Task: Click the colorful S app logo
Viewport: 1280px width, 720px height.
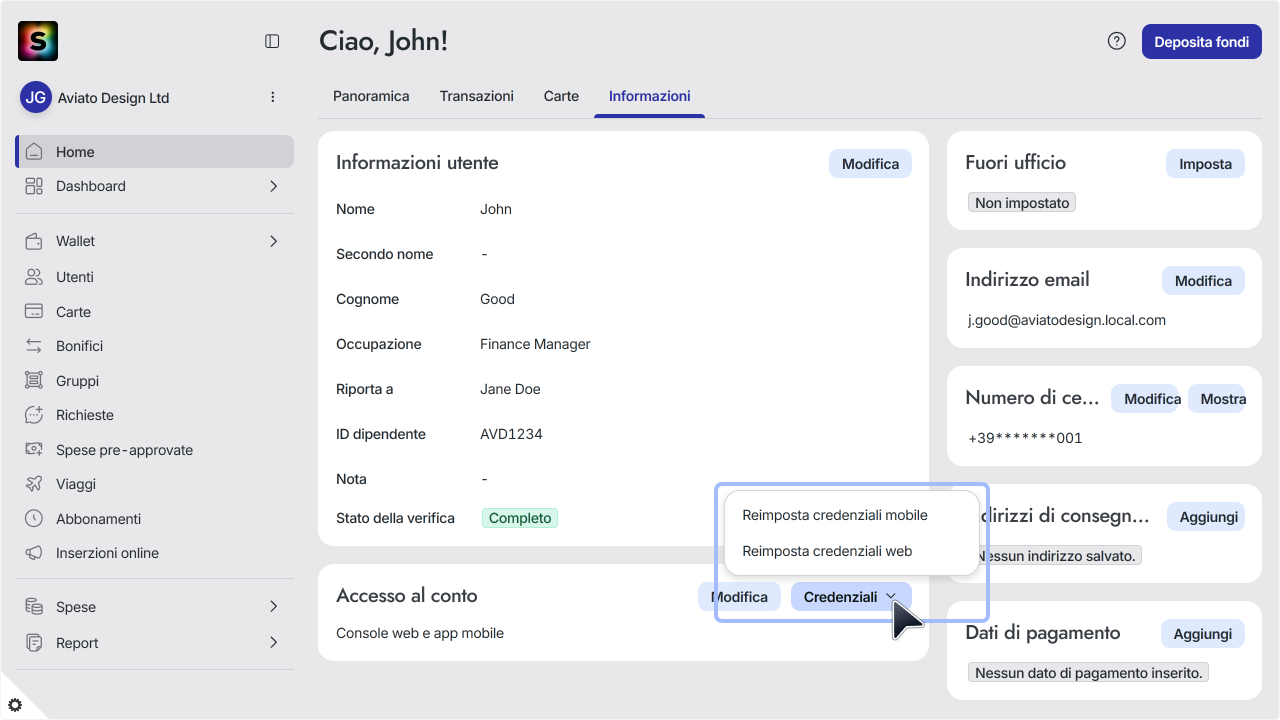Action: tap(38, 41)
